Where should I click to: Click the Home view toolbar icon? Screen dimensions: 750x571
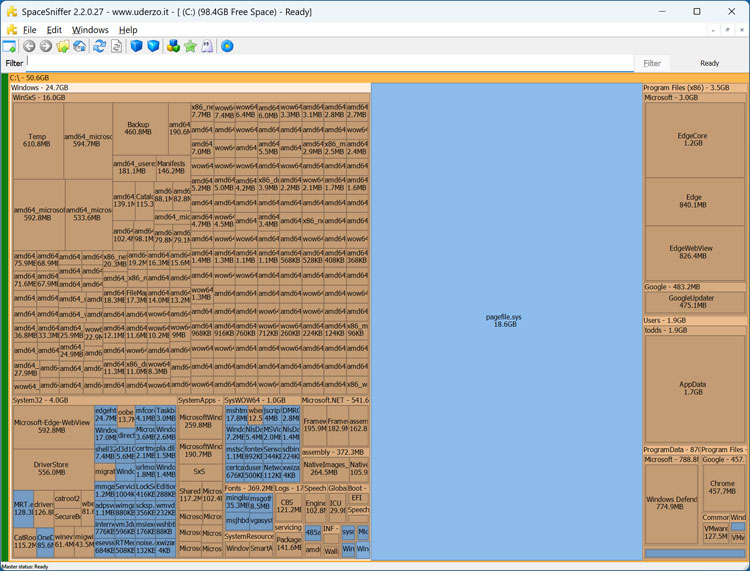pyautogui.click(x=79, y=46)
